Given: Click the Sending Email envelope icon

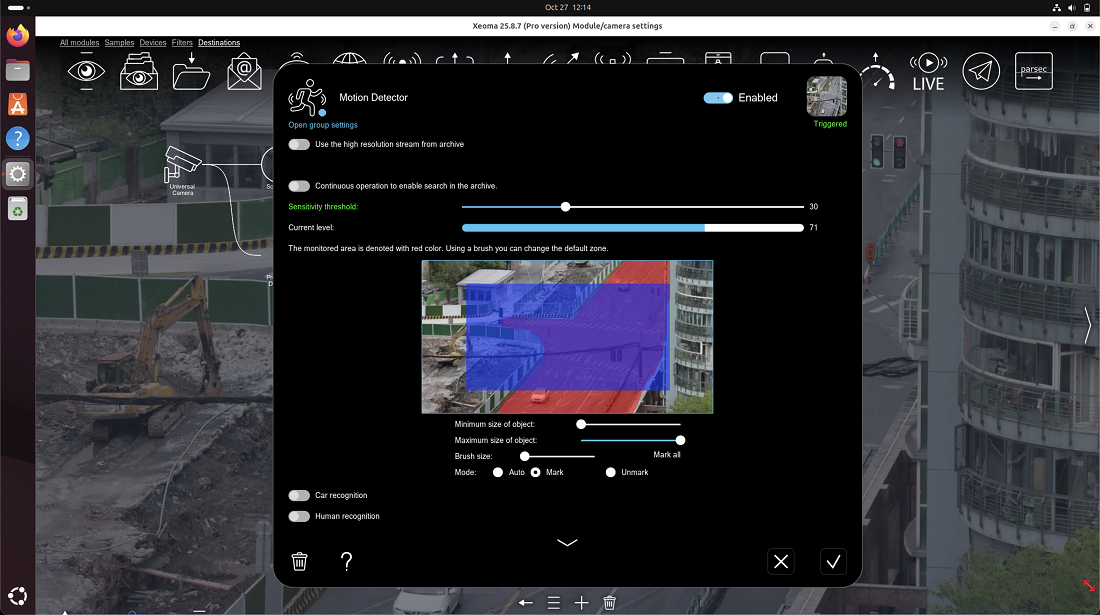Looking at the screenshot, I should click(244, 72).
